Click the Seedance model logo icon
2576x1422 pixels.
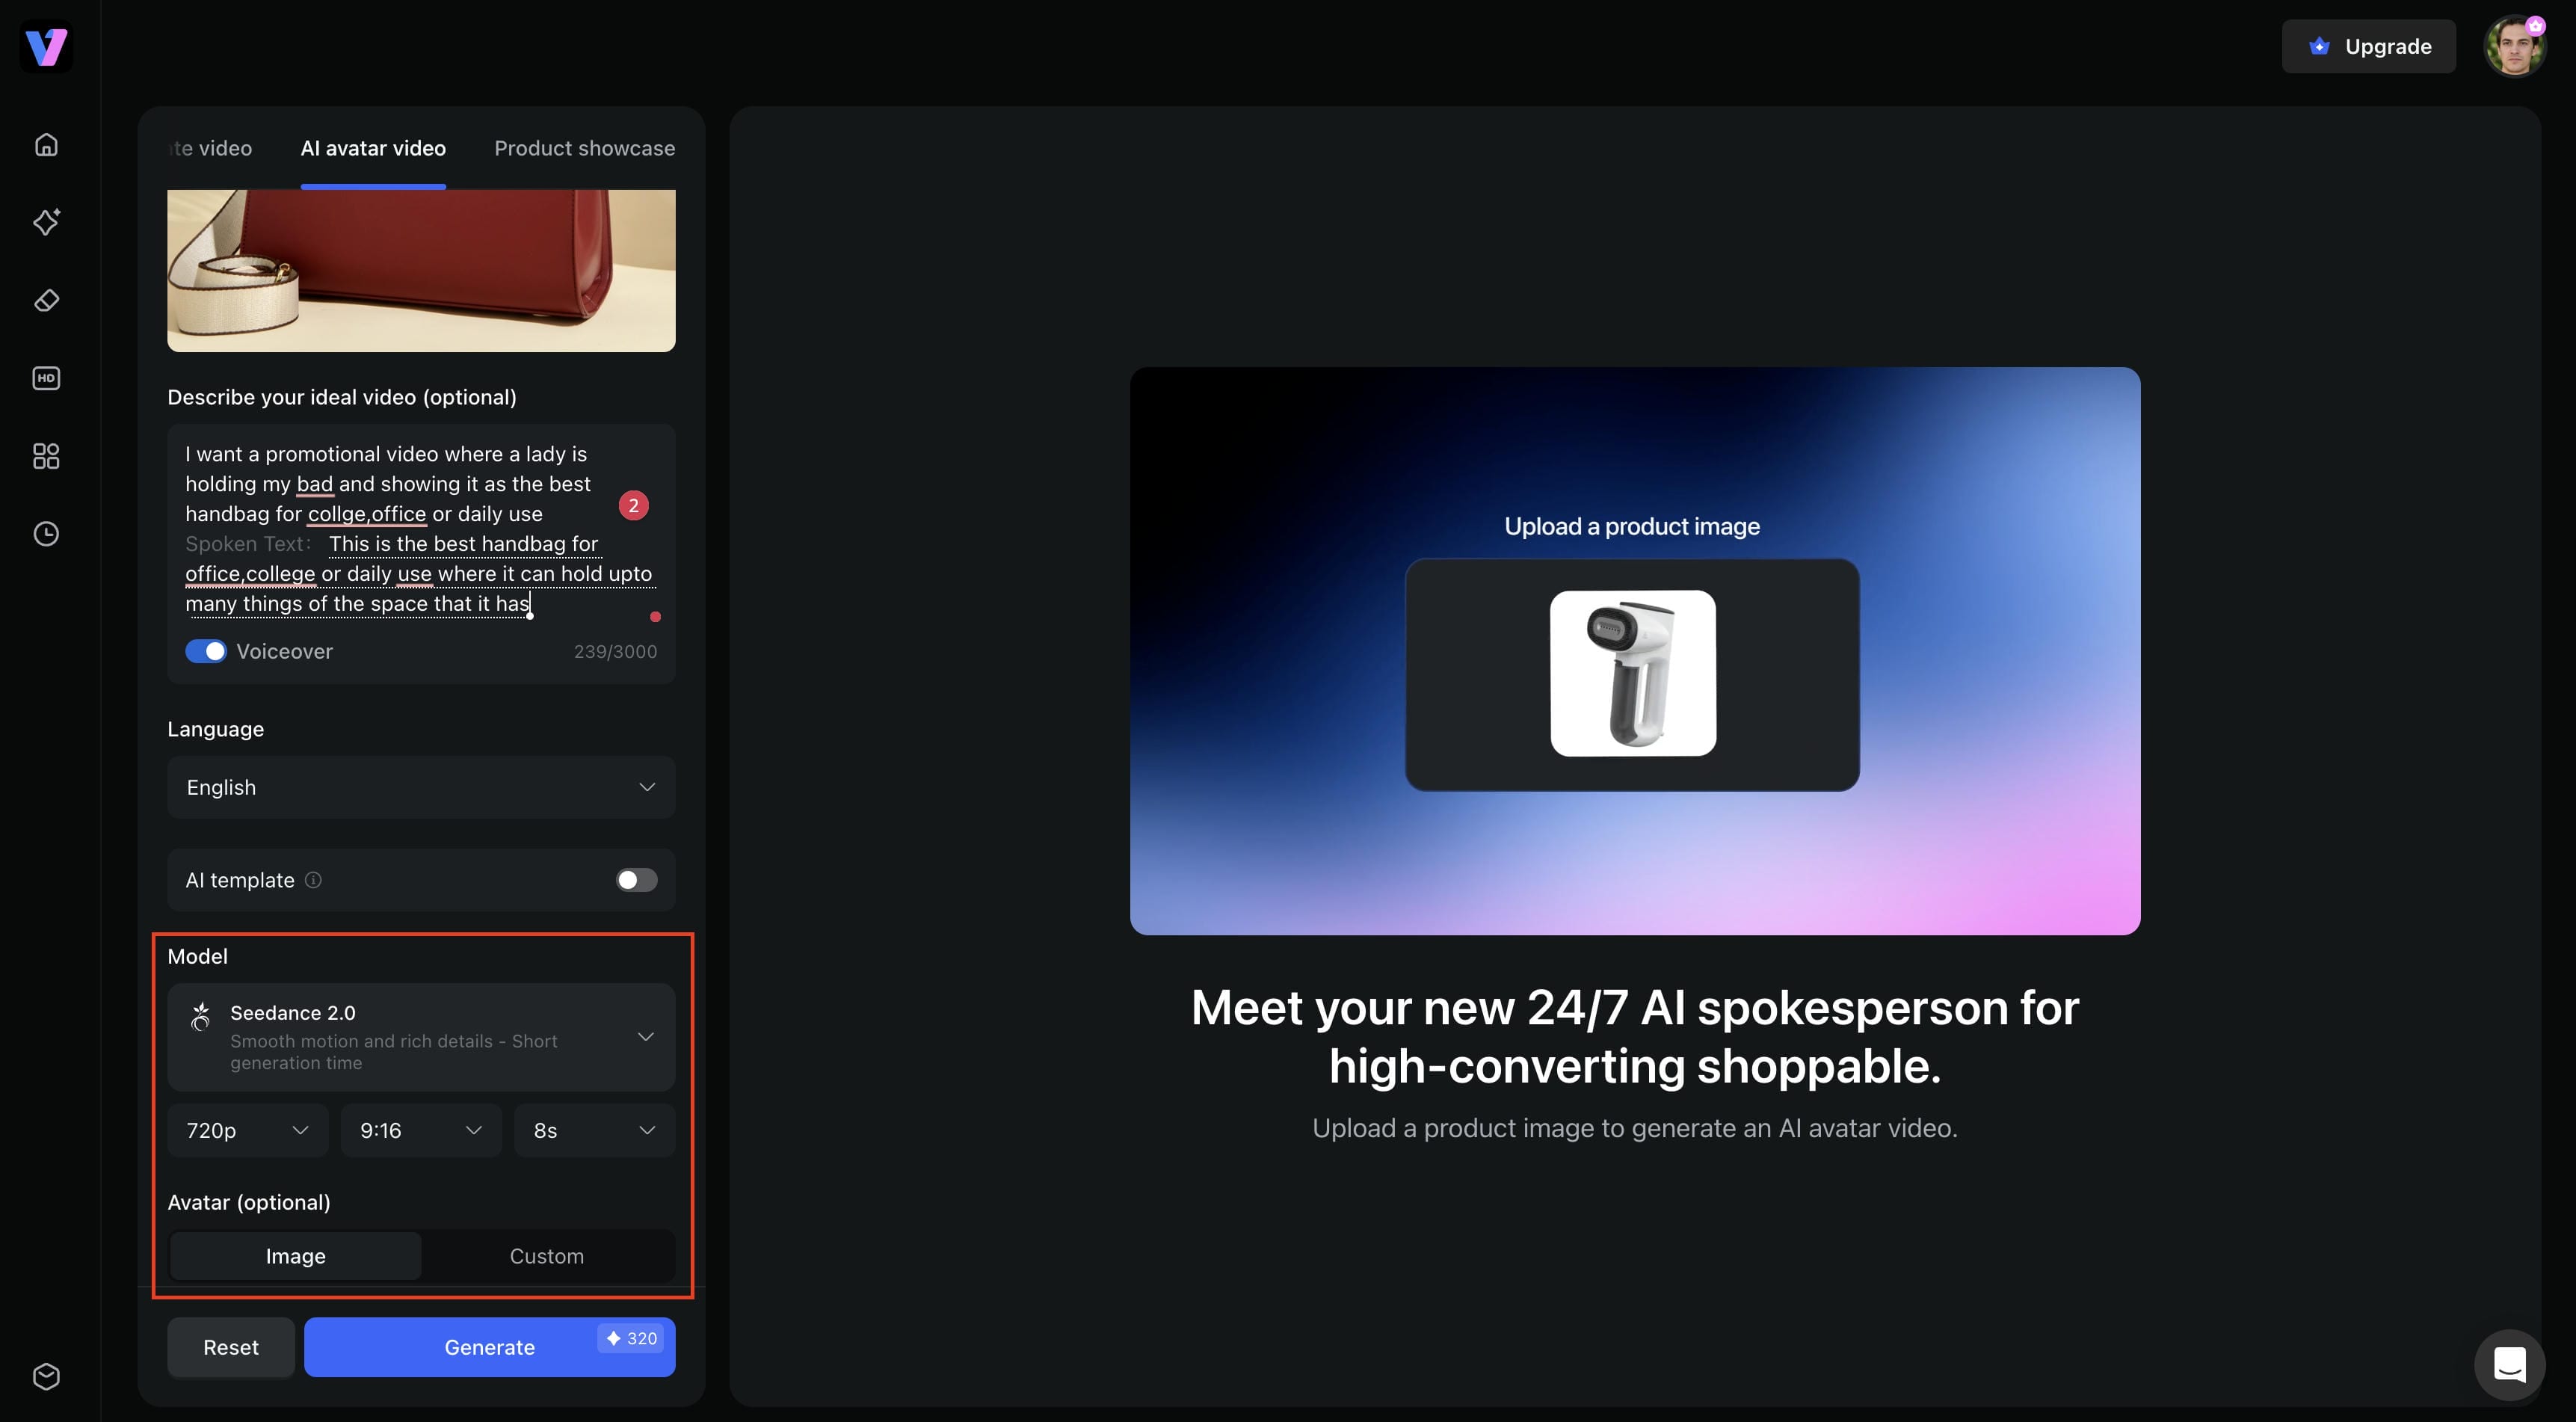(201, 1016)
